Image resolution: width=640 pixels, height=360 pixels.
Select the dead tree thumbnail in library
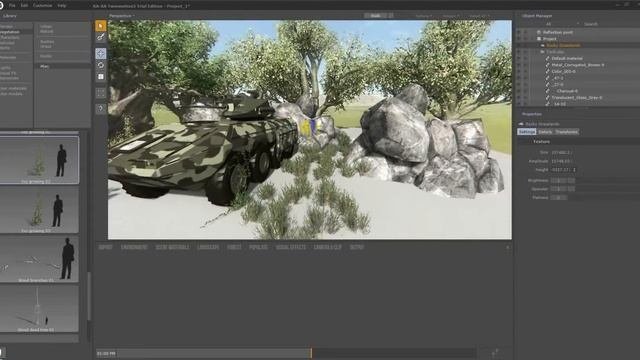click(39, 309)
